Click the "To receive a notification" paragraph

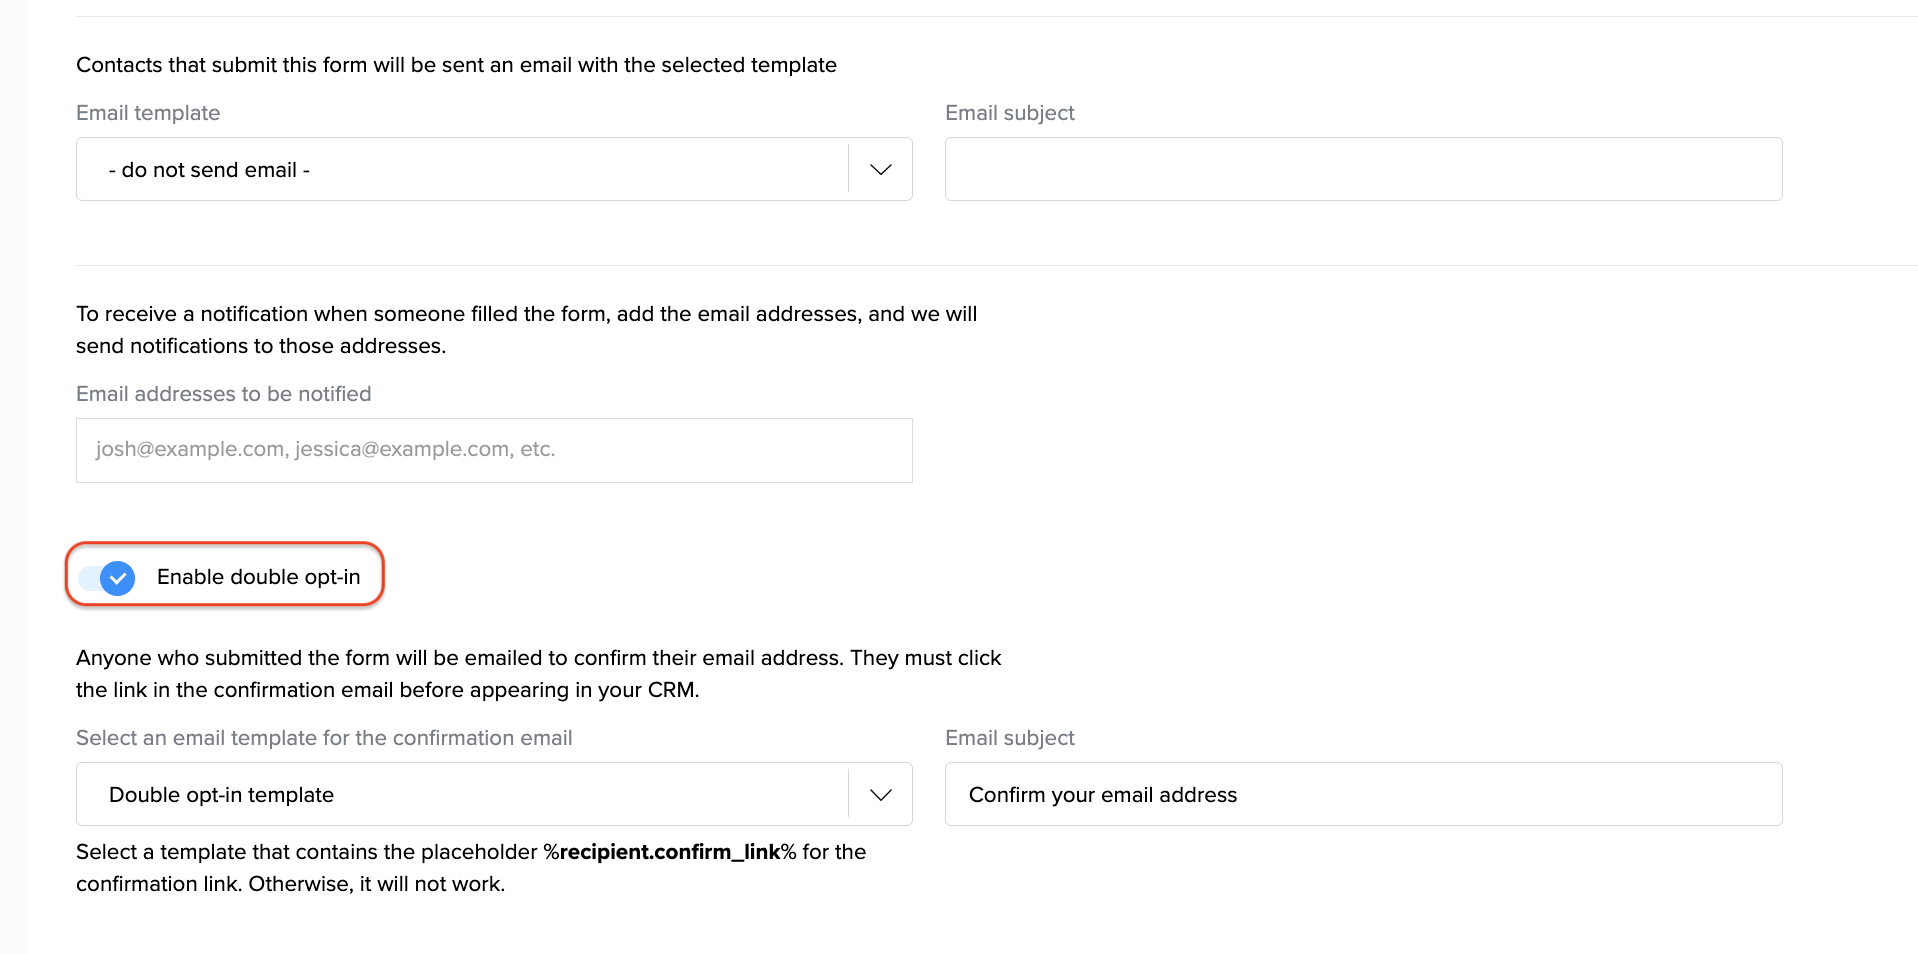tap(526, 314)
